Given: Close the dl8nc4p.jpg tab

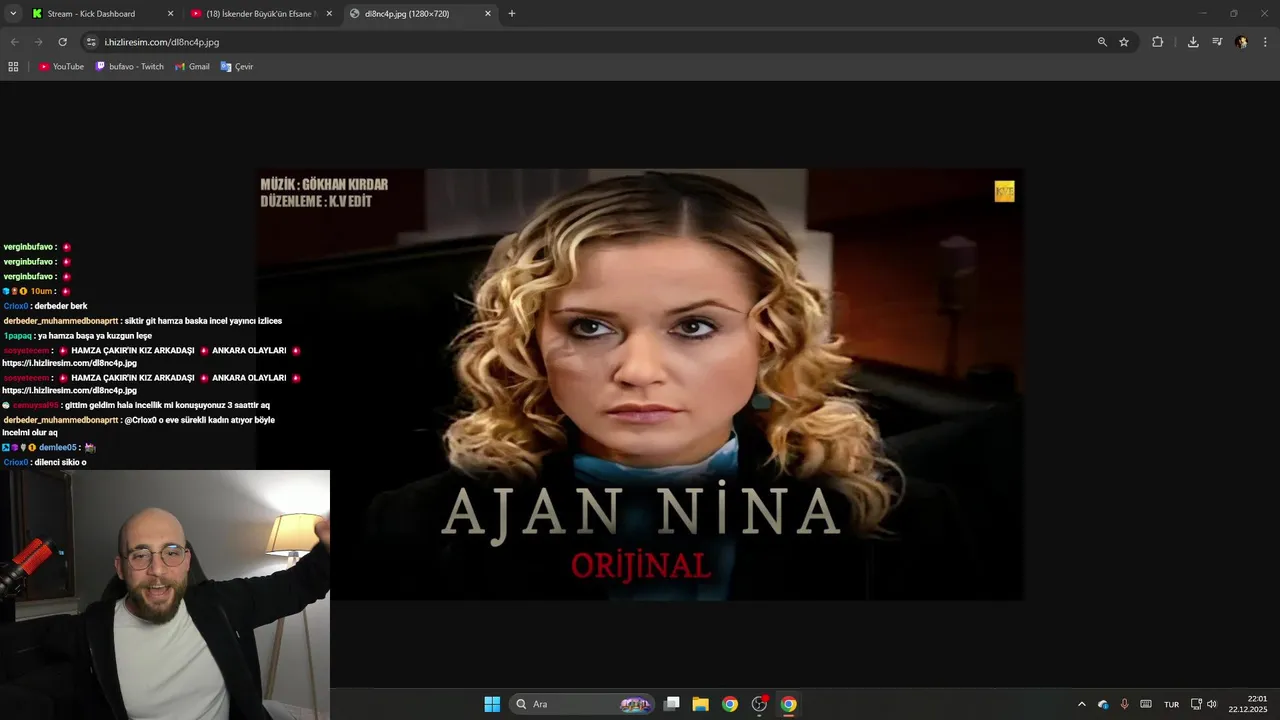Looking at the screenshot, I should (488, 14).
